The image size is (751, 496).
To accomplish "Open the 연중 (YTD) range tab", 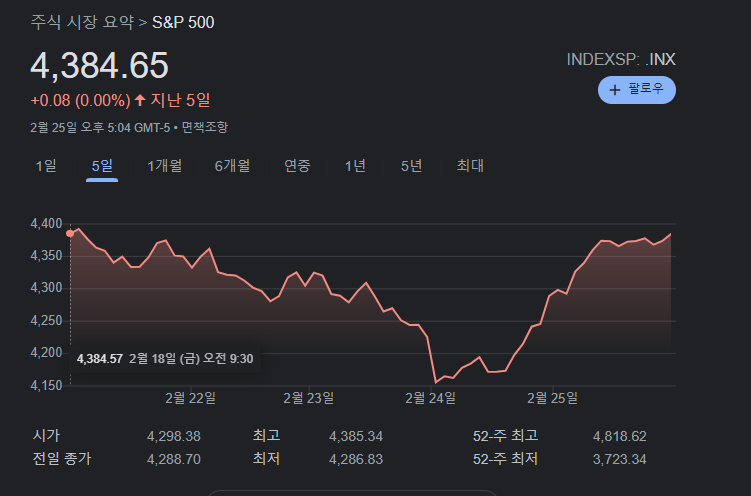I will (297, 166).
